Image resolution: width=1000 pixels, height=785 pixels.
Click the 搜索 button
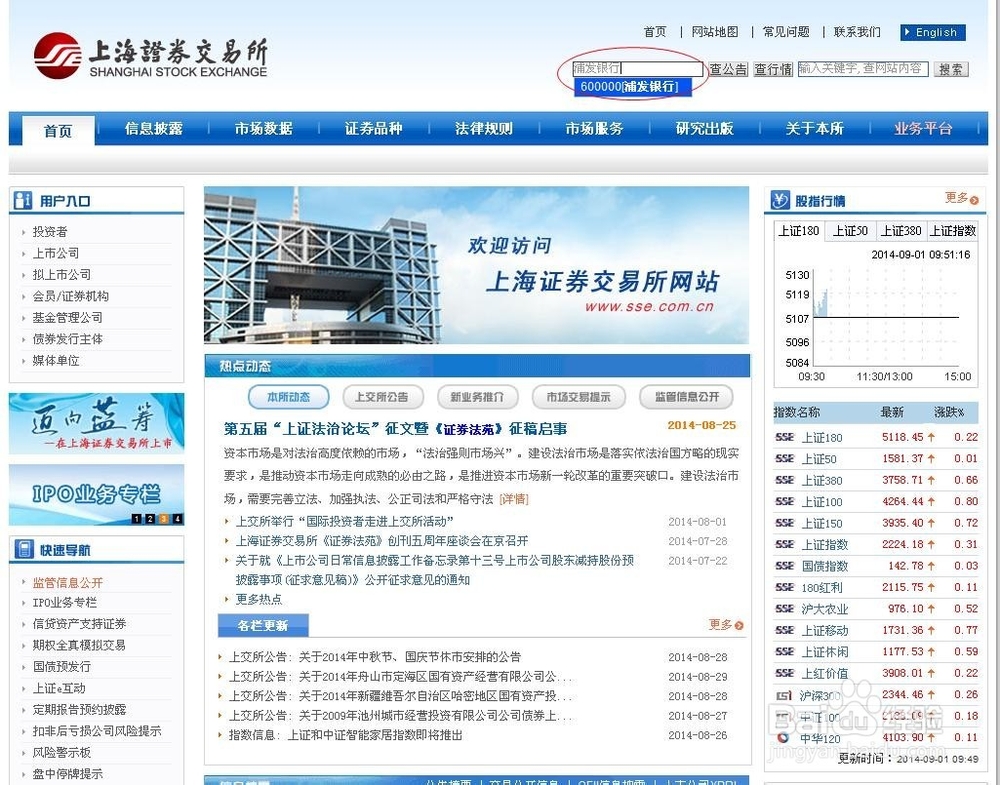(951, 69)
